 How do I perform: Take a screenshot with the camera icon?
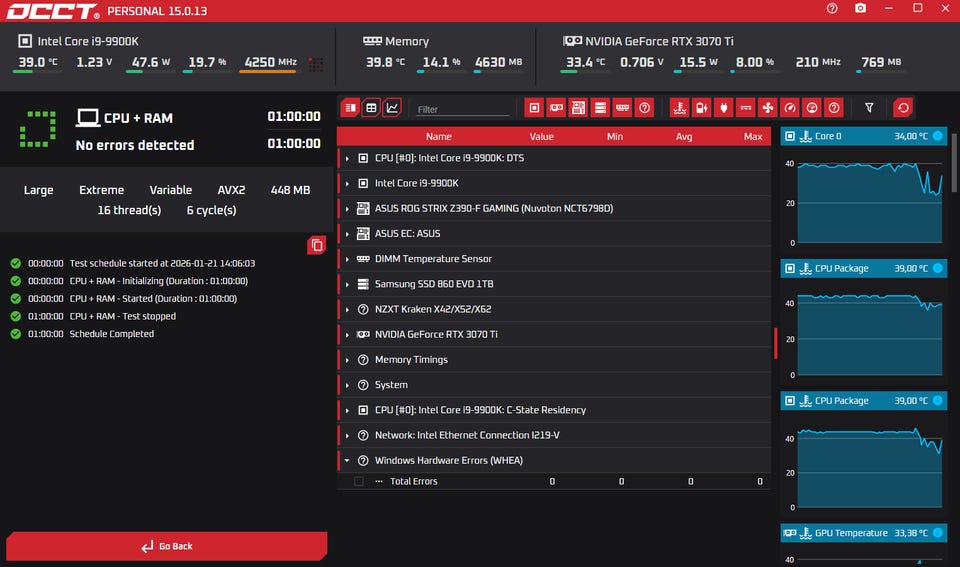(x=860, y=8)
